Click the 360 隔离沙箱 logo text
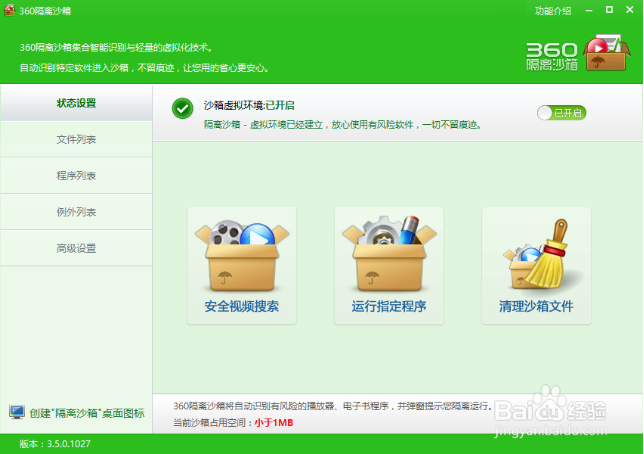This screenshot has height=454, width=644. [x=552, y=56]
